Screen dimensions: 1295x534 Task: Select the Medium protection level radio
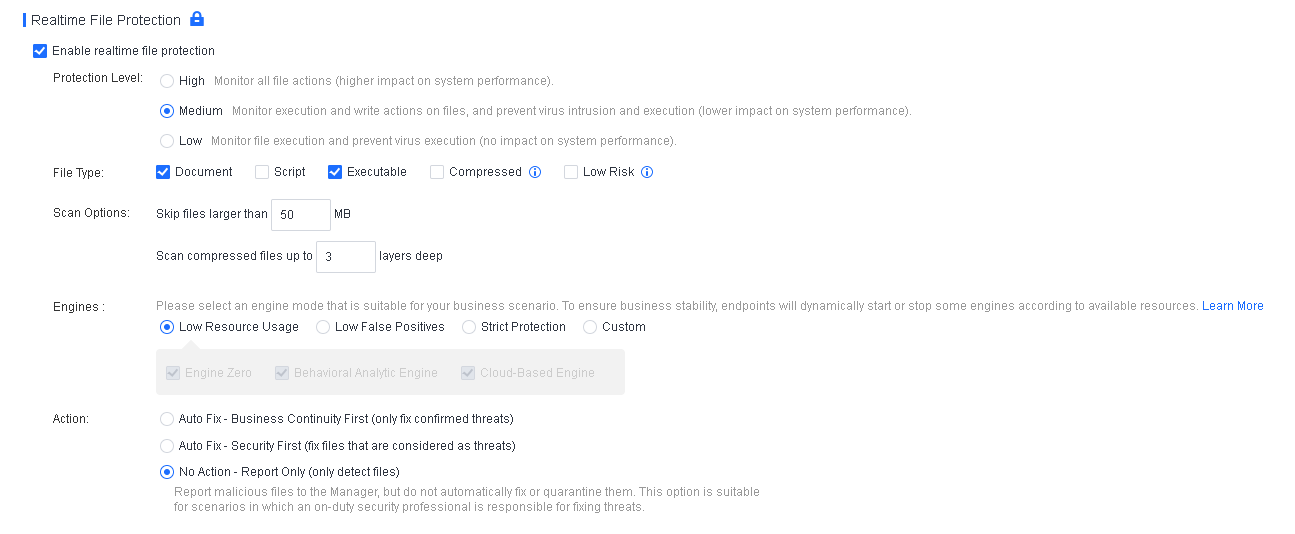[167, 111]
